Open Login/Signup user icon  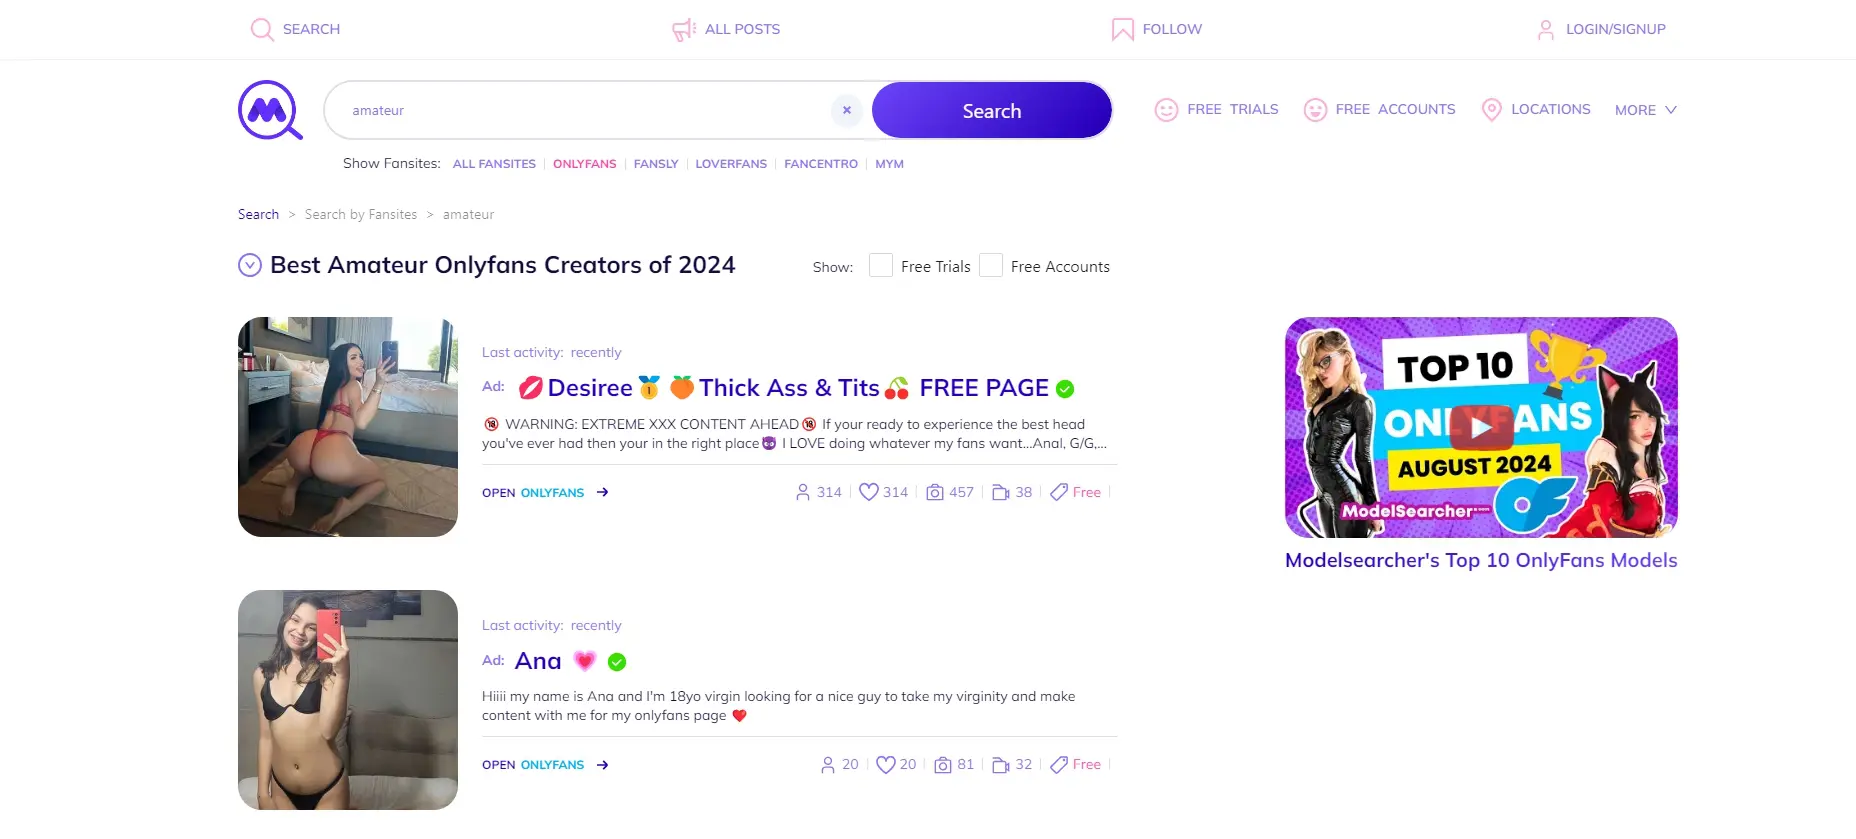click(1546, 29)
